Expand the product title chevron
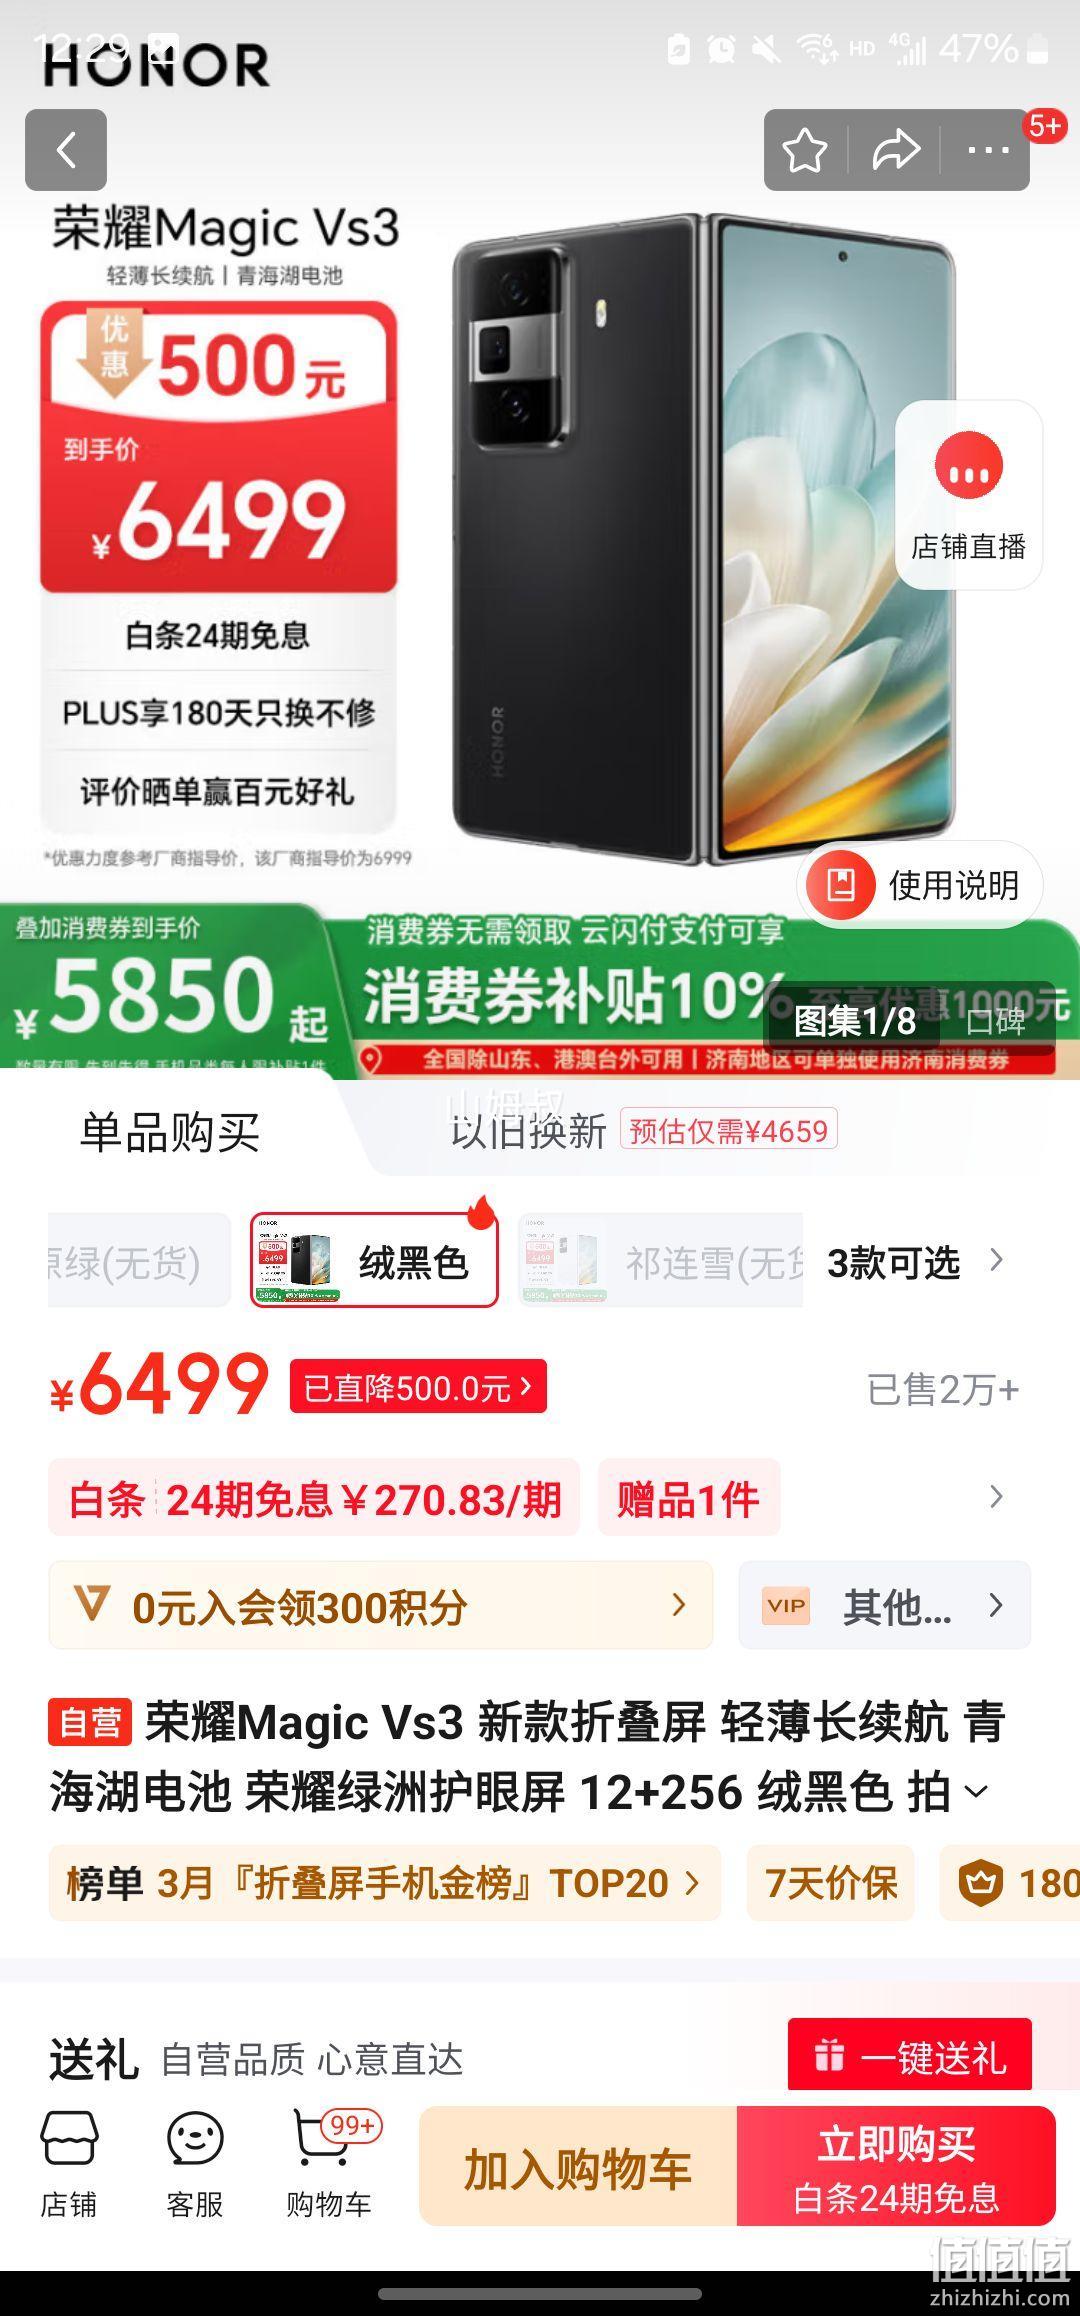 click(x=976, y=1791)
